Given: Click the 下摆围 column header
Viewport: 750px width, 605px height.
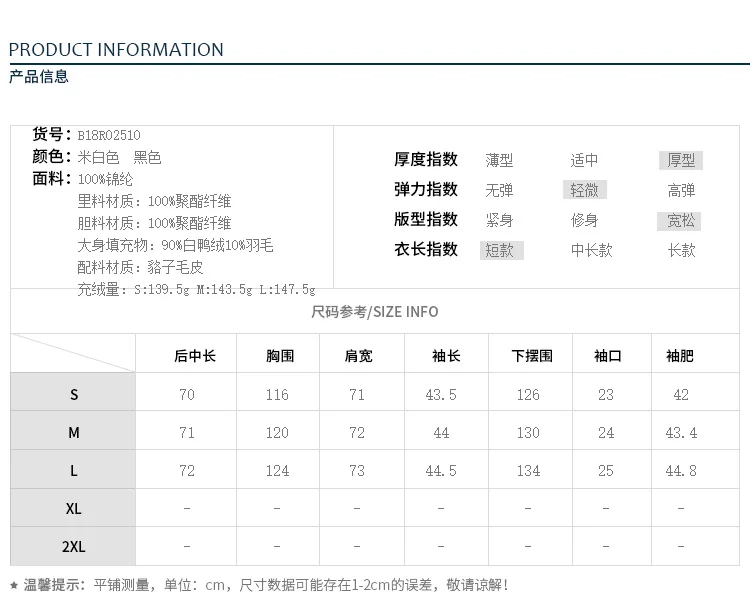Looking at the screenshot, I should [532, 356].
